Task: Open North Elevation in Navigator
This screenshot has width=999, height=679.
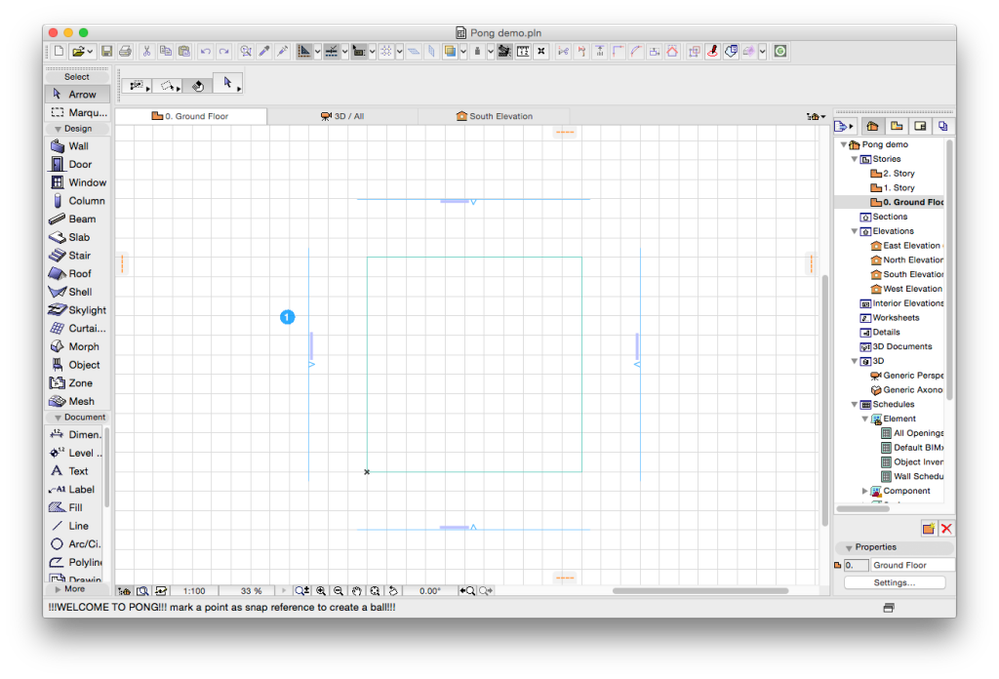Action: (907, 260)
